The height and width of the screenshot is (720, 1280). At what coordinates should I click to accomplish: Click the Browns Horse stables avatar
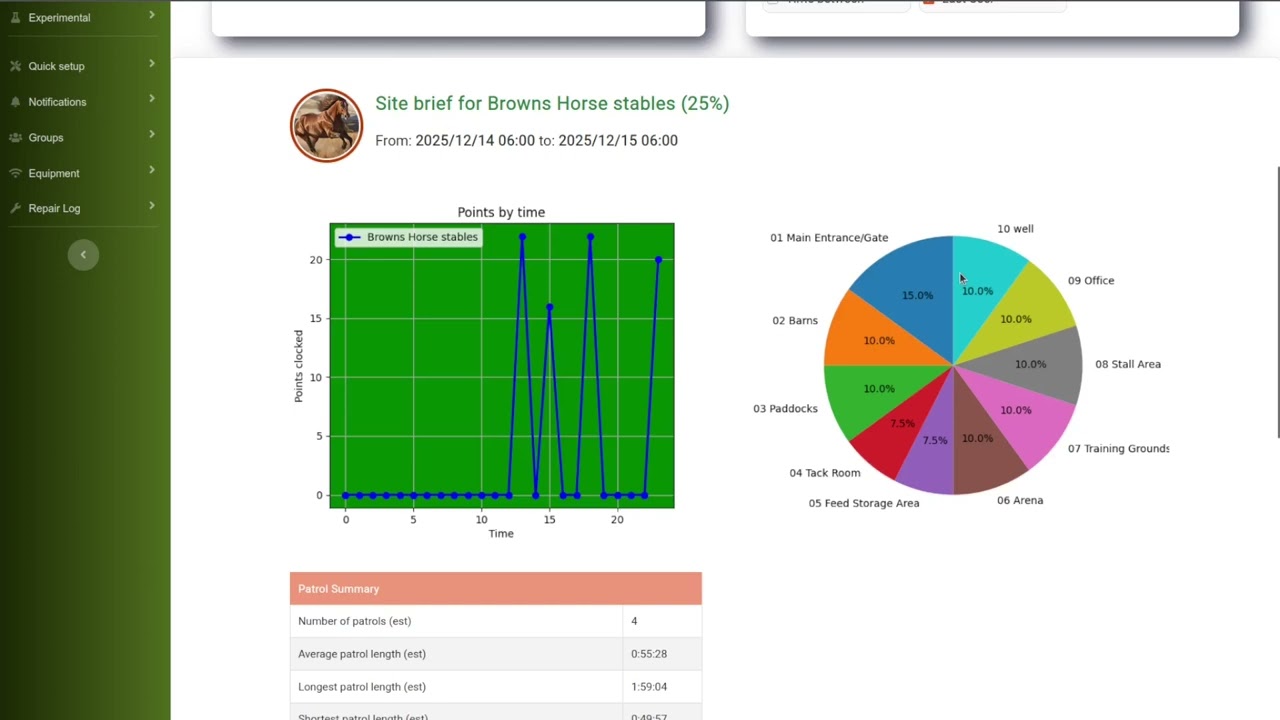326,125
